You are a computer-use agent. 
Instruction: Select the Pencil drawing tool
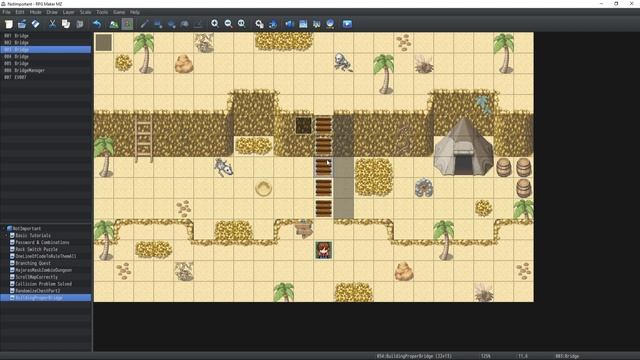click(144, 24)
